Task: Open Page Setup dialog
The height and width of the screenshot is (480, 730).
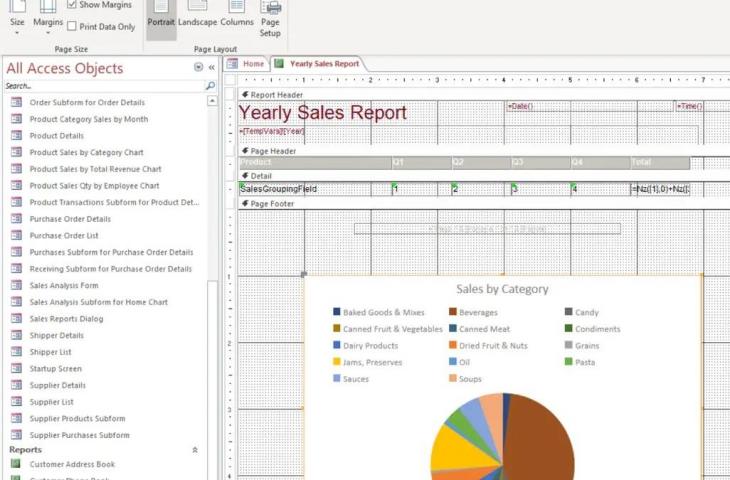Action: (270, 19)
